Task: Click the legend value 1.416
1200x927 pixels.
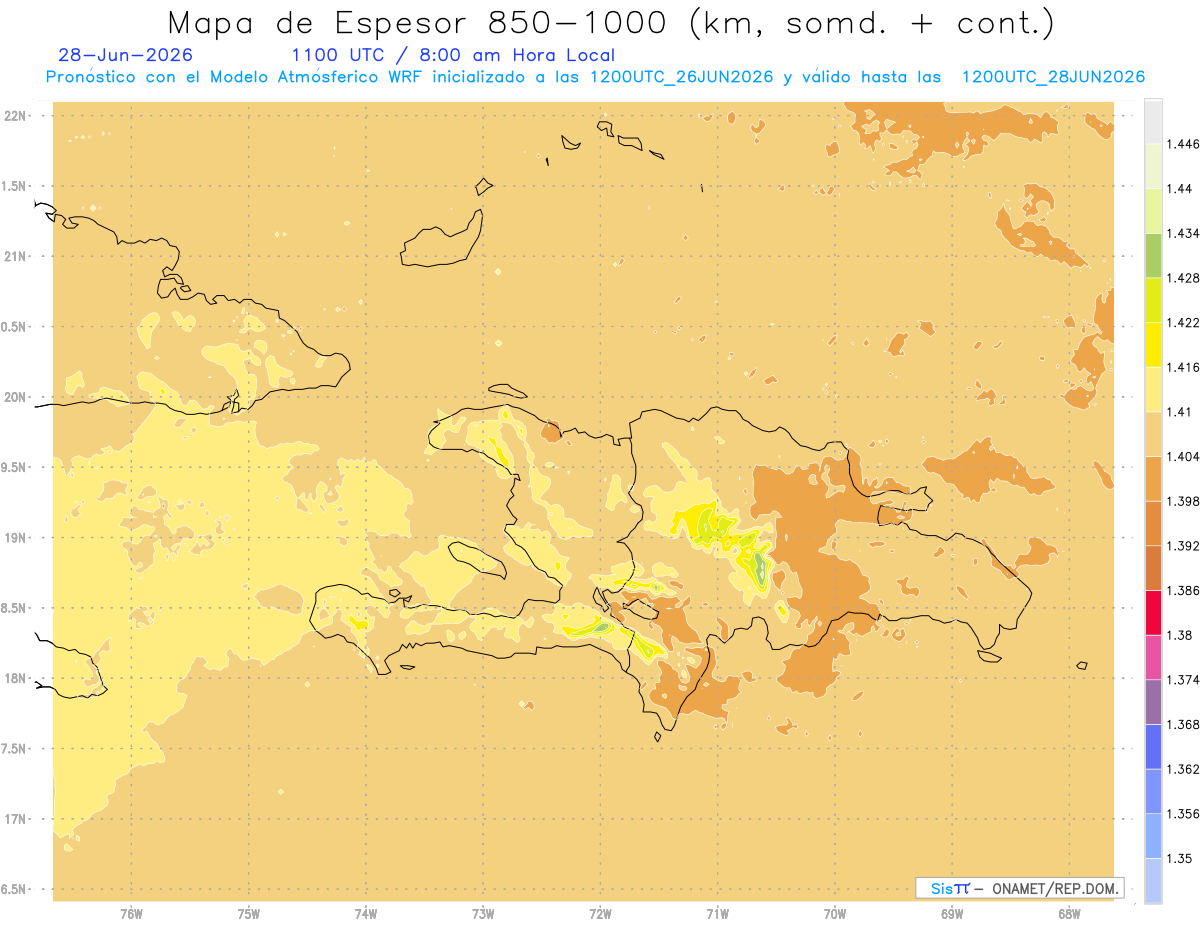Action: click(x=1184, y=367)
